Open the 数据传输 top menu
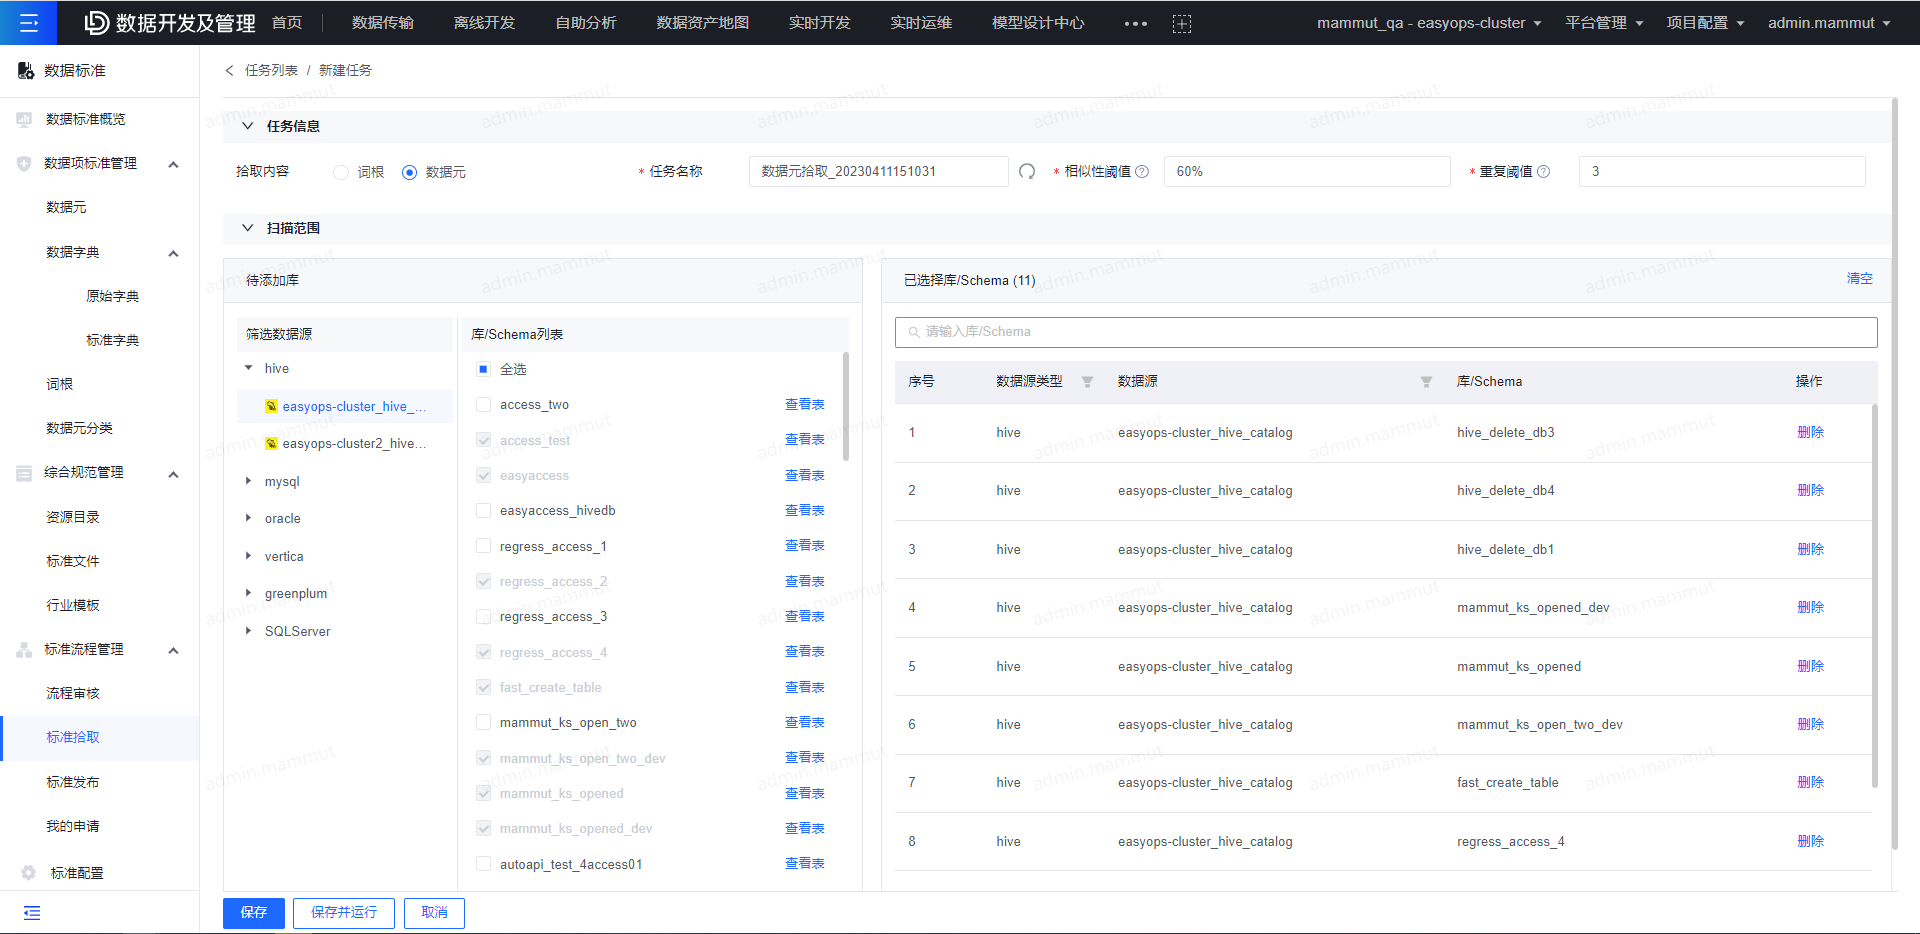 point(383,23)
